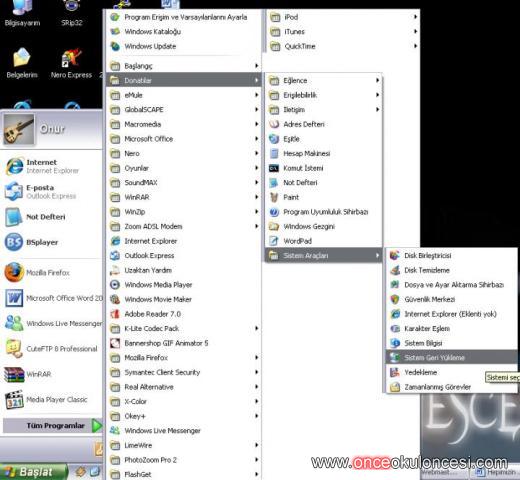Expand the Symantec Client Security submenu arrow

click(x=256, y=372)
